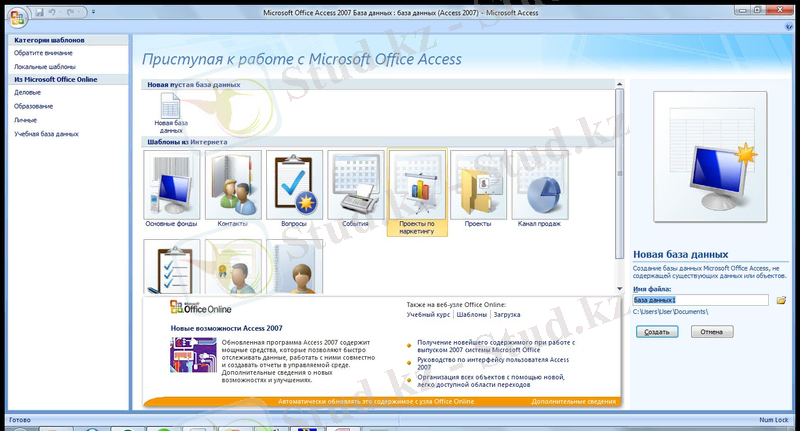800x431 pixels.
Task: Click the Access 2007 new features image
Action: (193, 355)
